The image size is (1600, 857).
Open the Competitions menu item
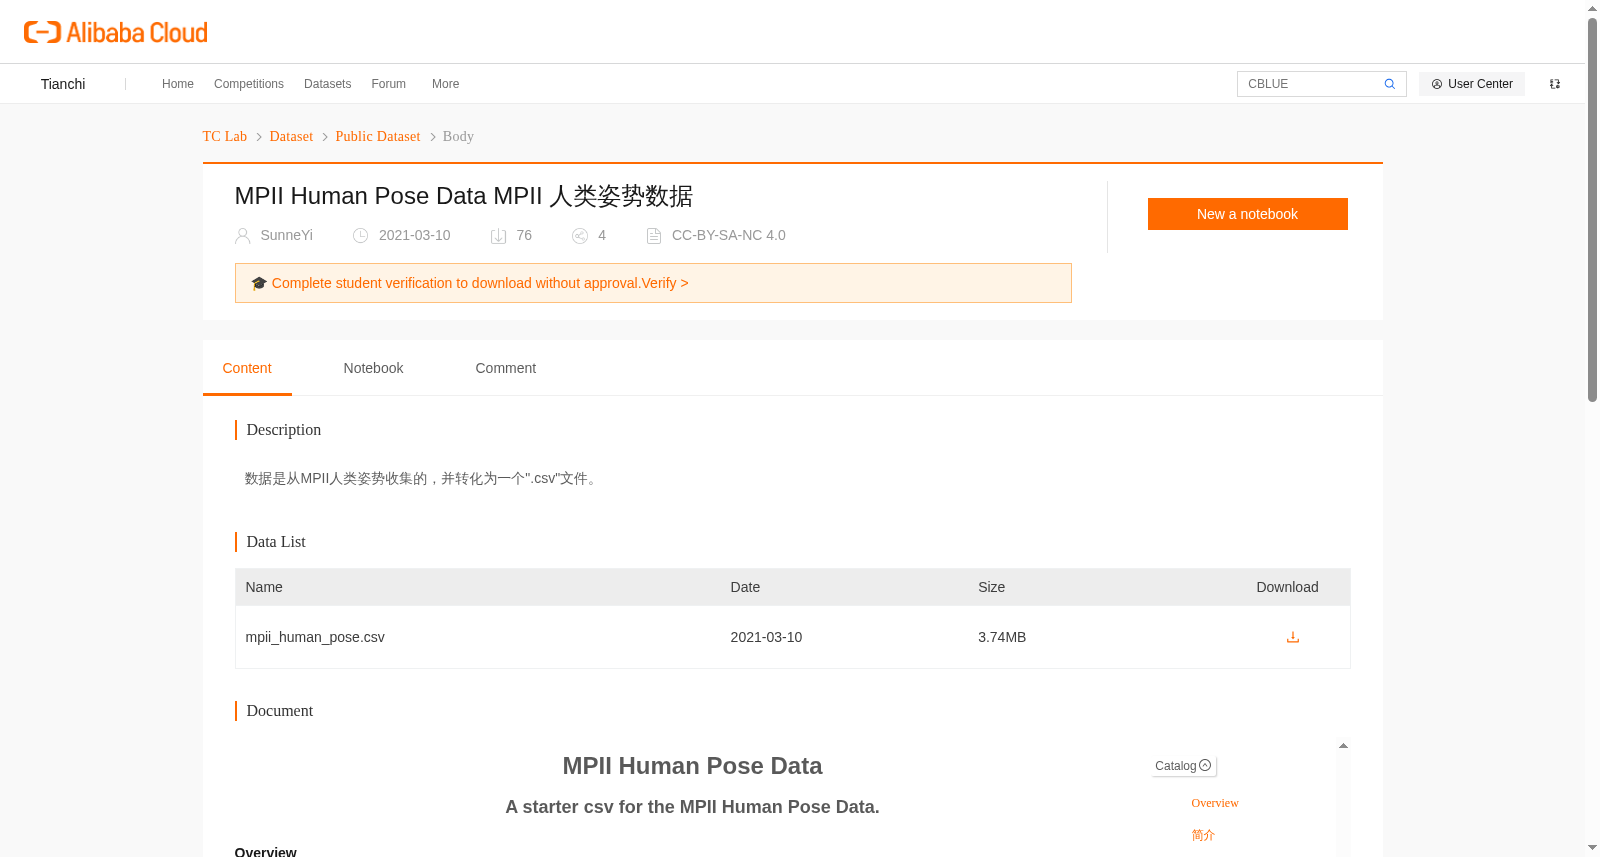click(x=249, y=84)
